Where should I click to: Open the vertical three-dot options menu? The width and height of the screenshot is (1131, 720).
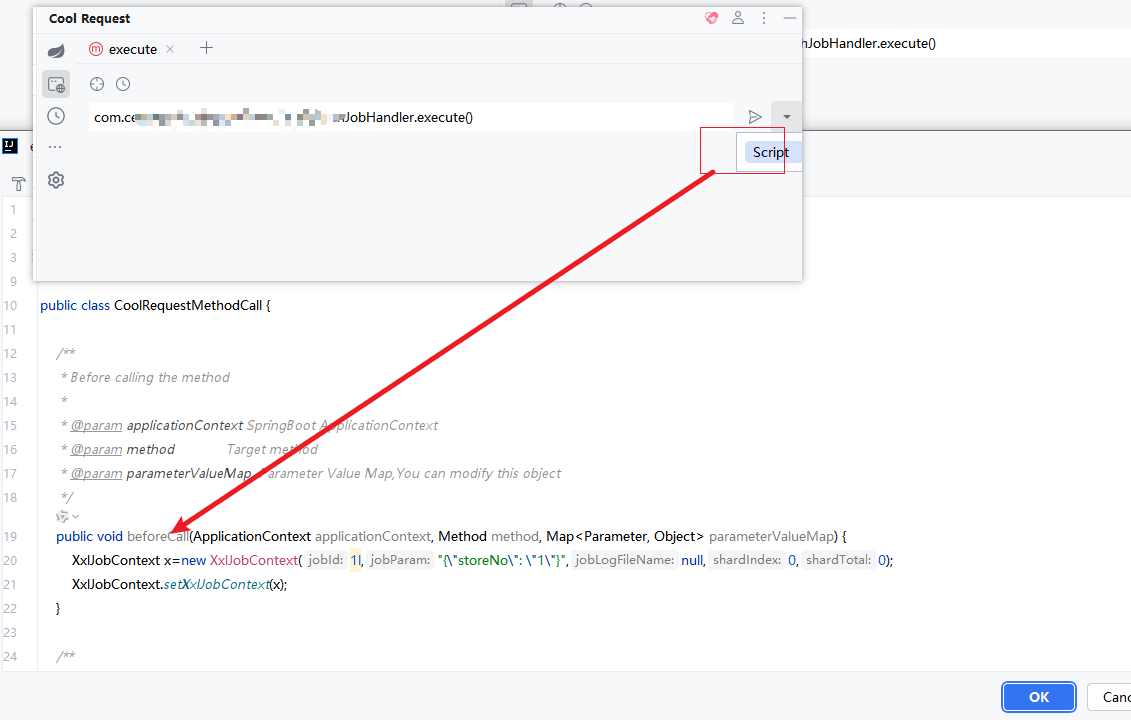click(764, 18)
